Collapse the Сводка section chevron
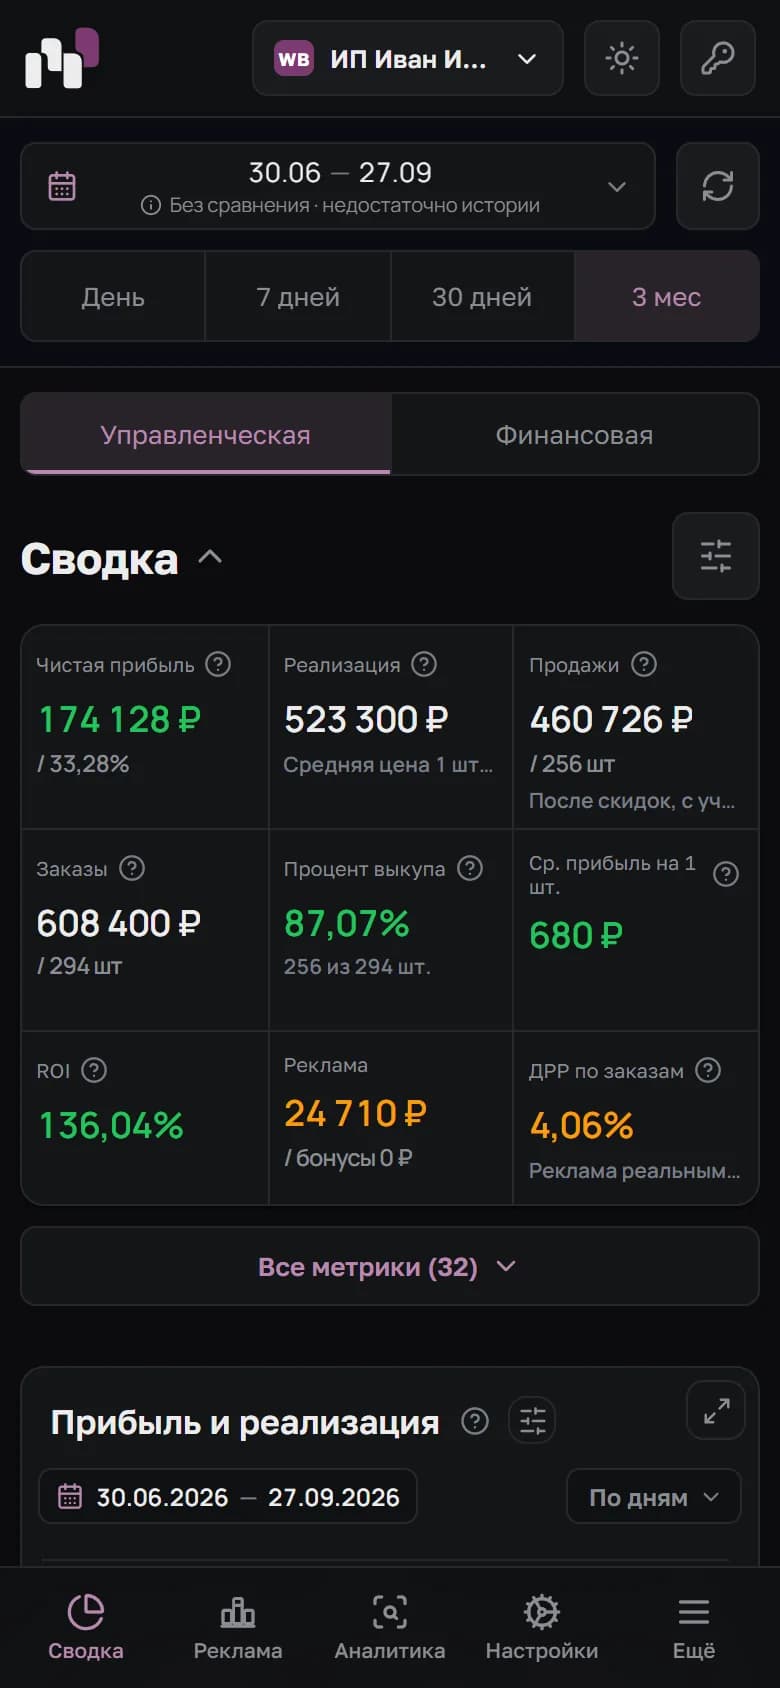 (x=210, y=558)
